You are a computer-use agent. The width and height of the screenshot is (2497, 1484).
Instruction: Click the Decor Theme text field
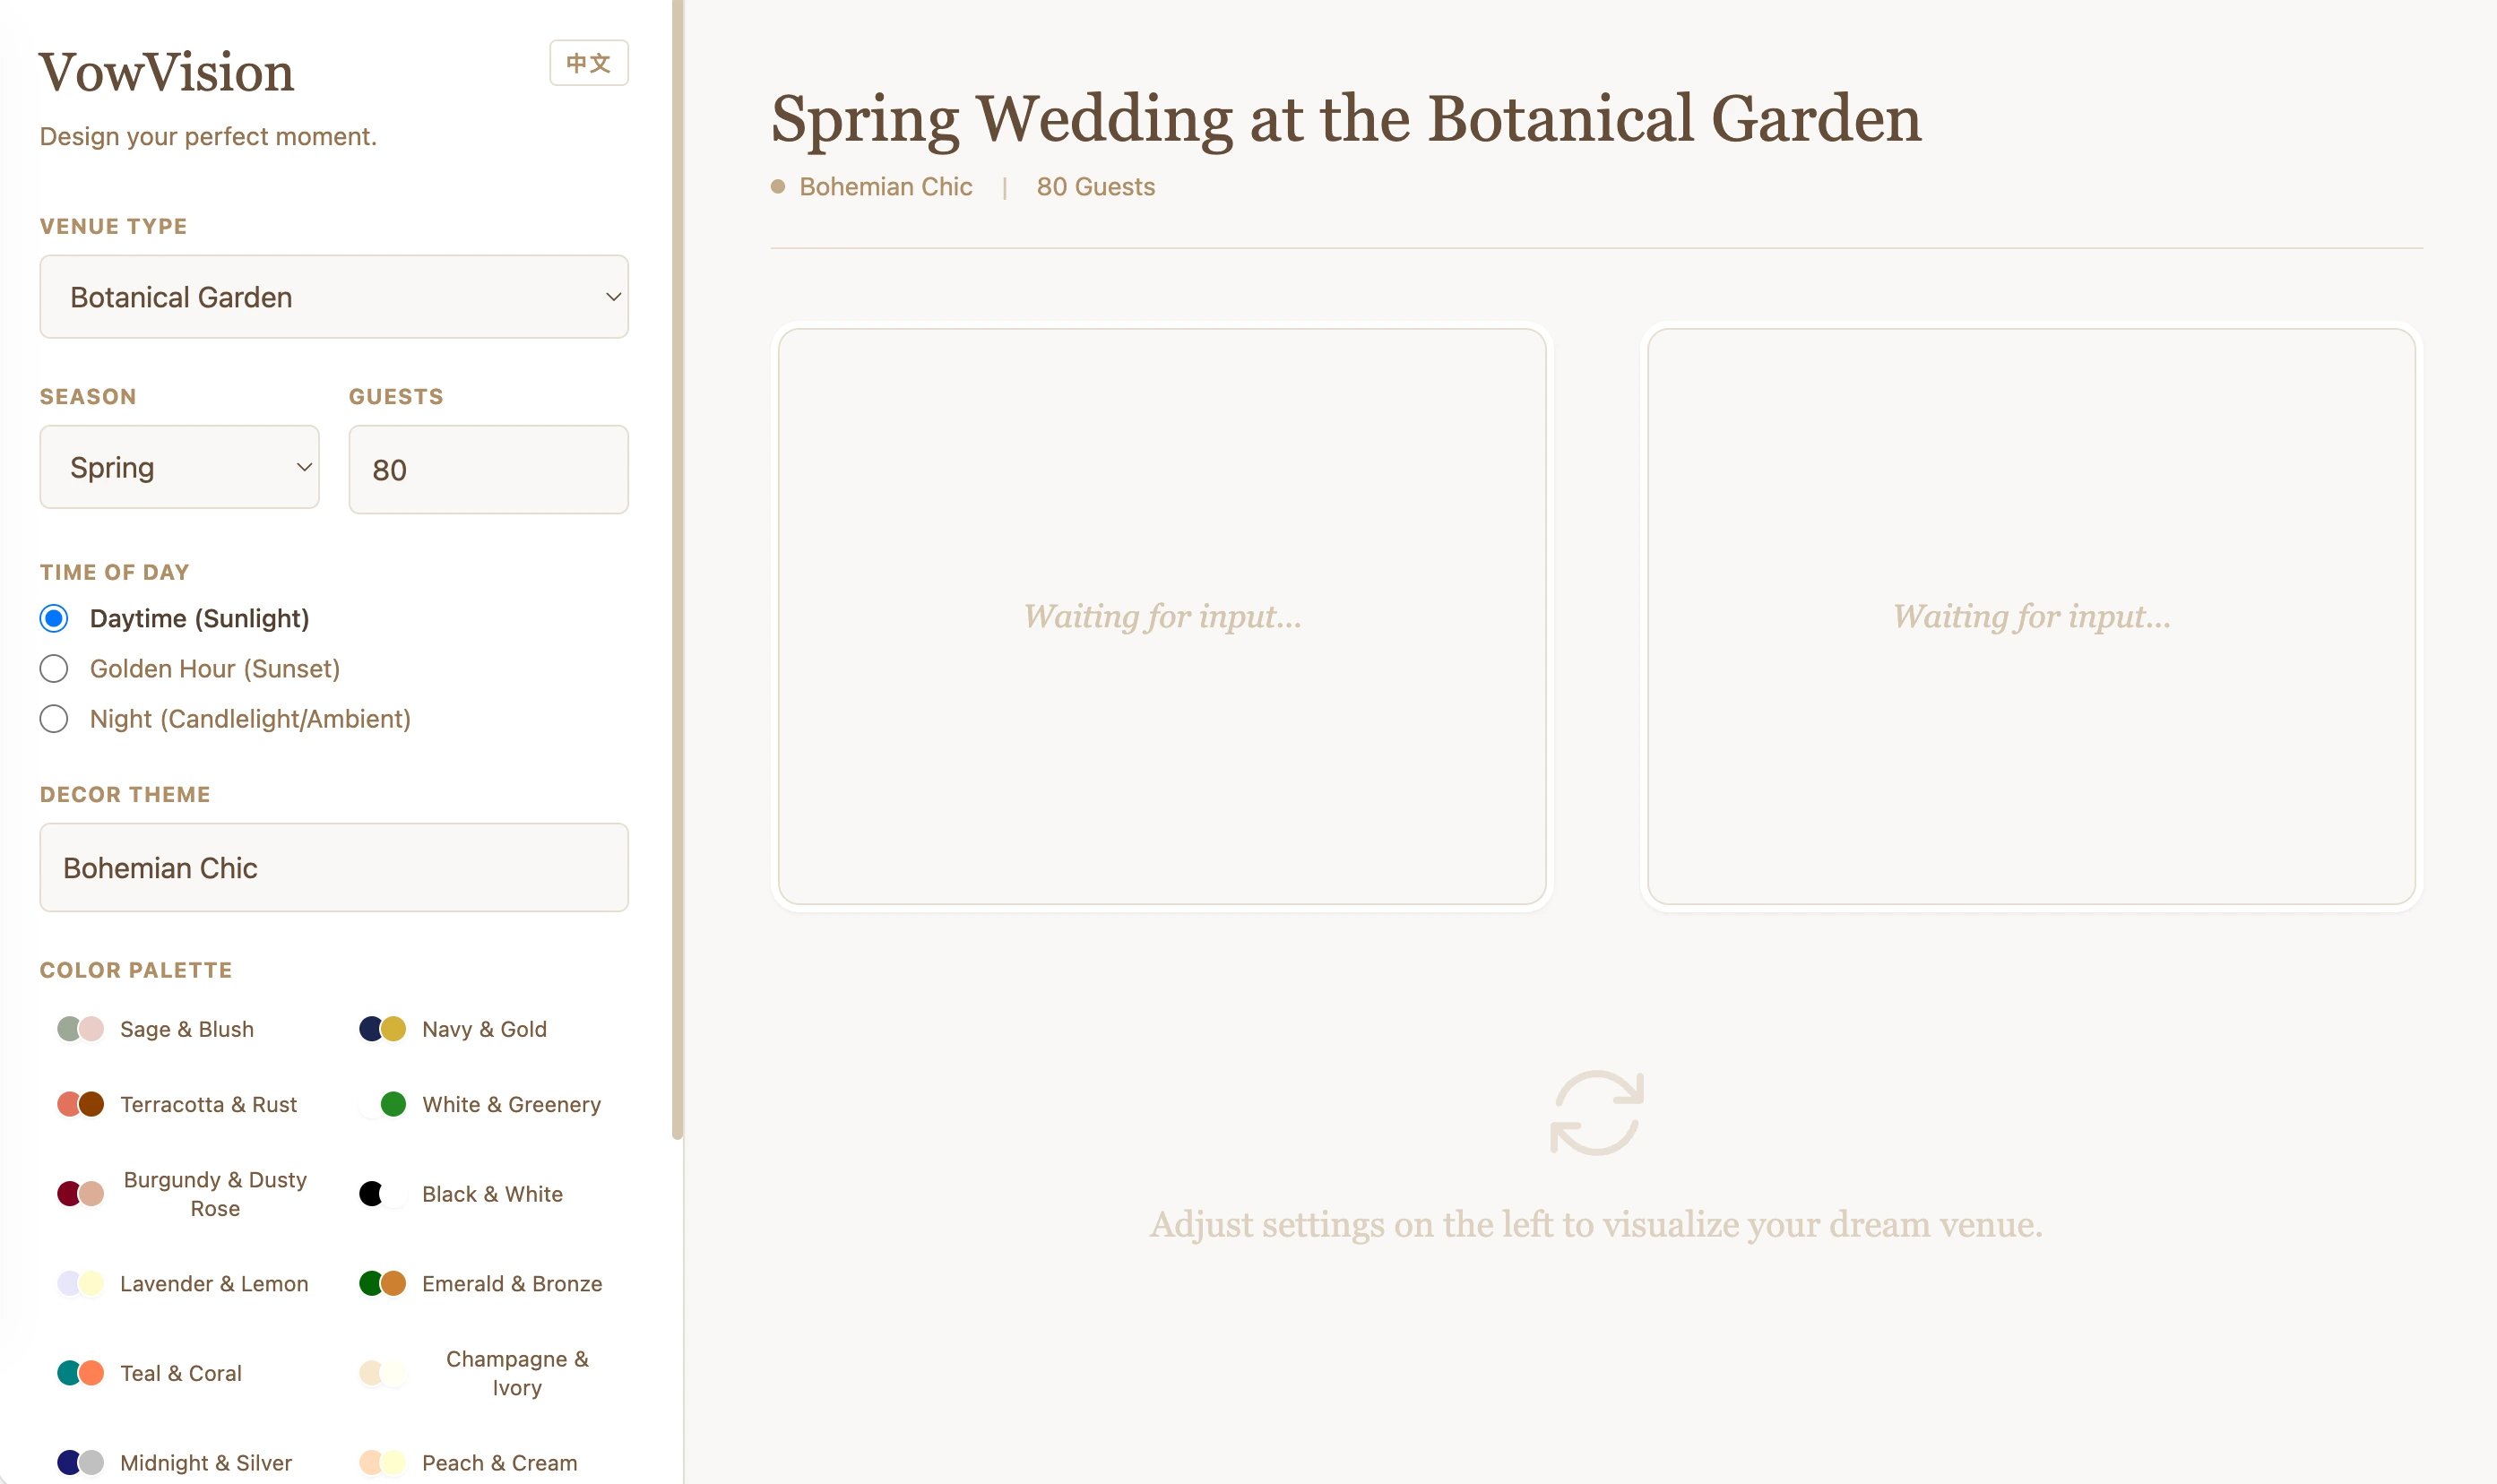[x=334, y=867]
